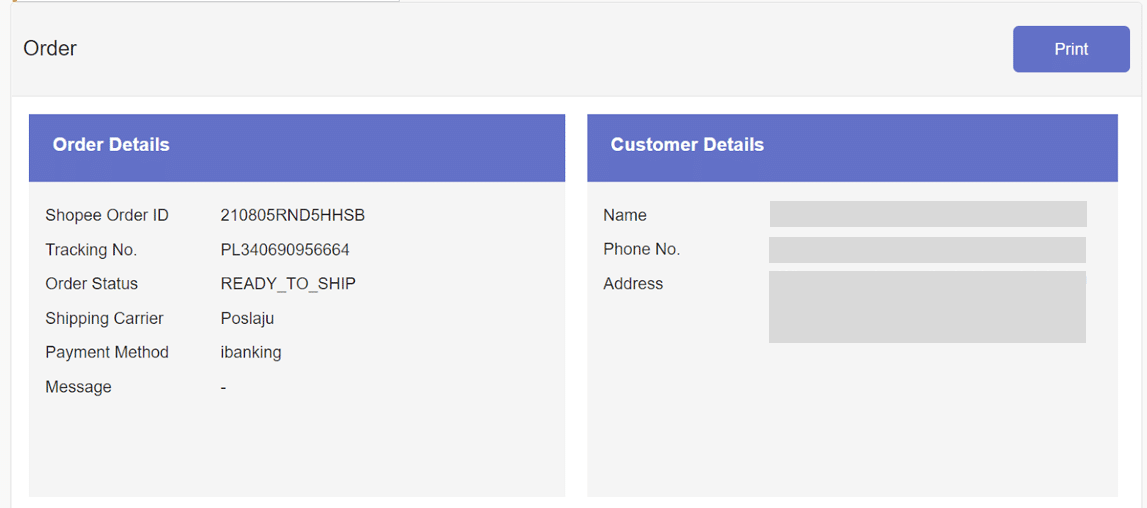1147x508 pixels.
Task: Click the redacted Address block
Action: (927, 307)
